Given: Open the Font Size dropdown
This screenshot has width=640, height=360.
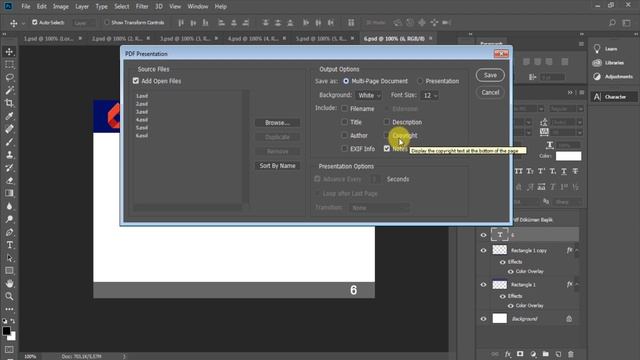Looking at the screenshot, I should click(x=429, y=95).
